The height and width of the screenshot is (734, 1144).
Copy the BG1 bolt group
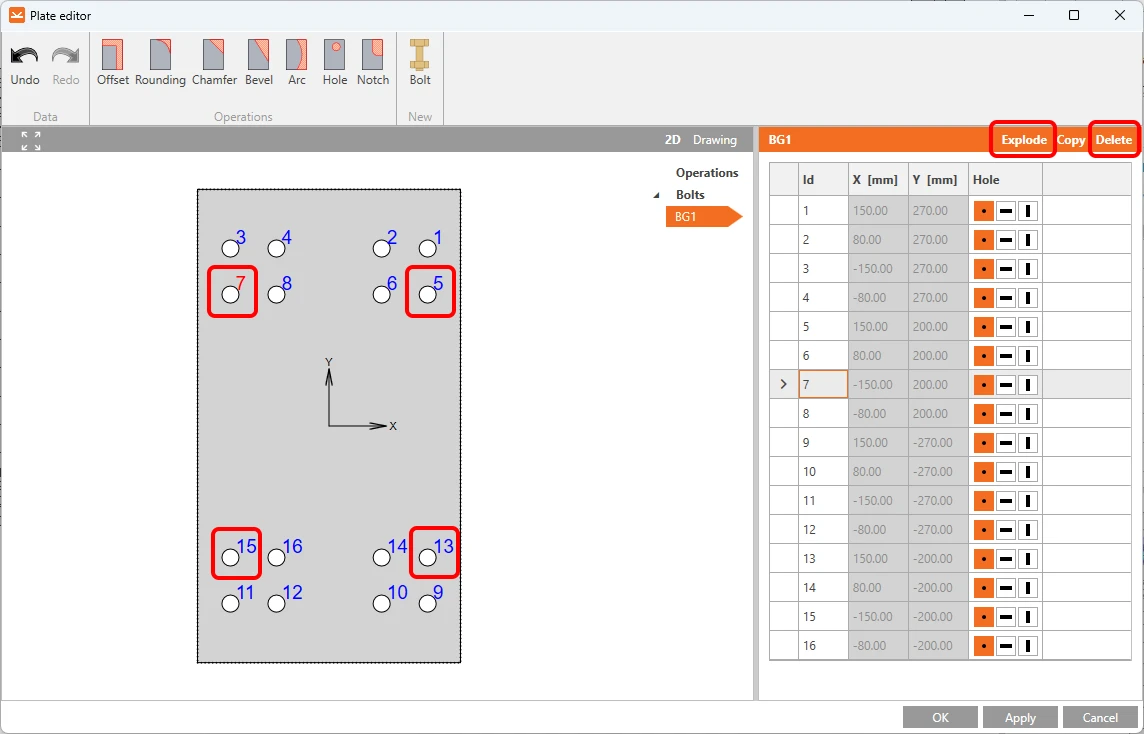1070,140
